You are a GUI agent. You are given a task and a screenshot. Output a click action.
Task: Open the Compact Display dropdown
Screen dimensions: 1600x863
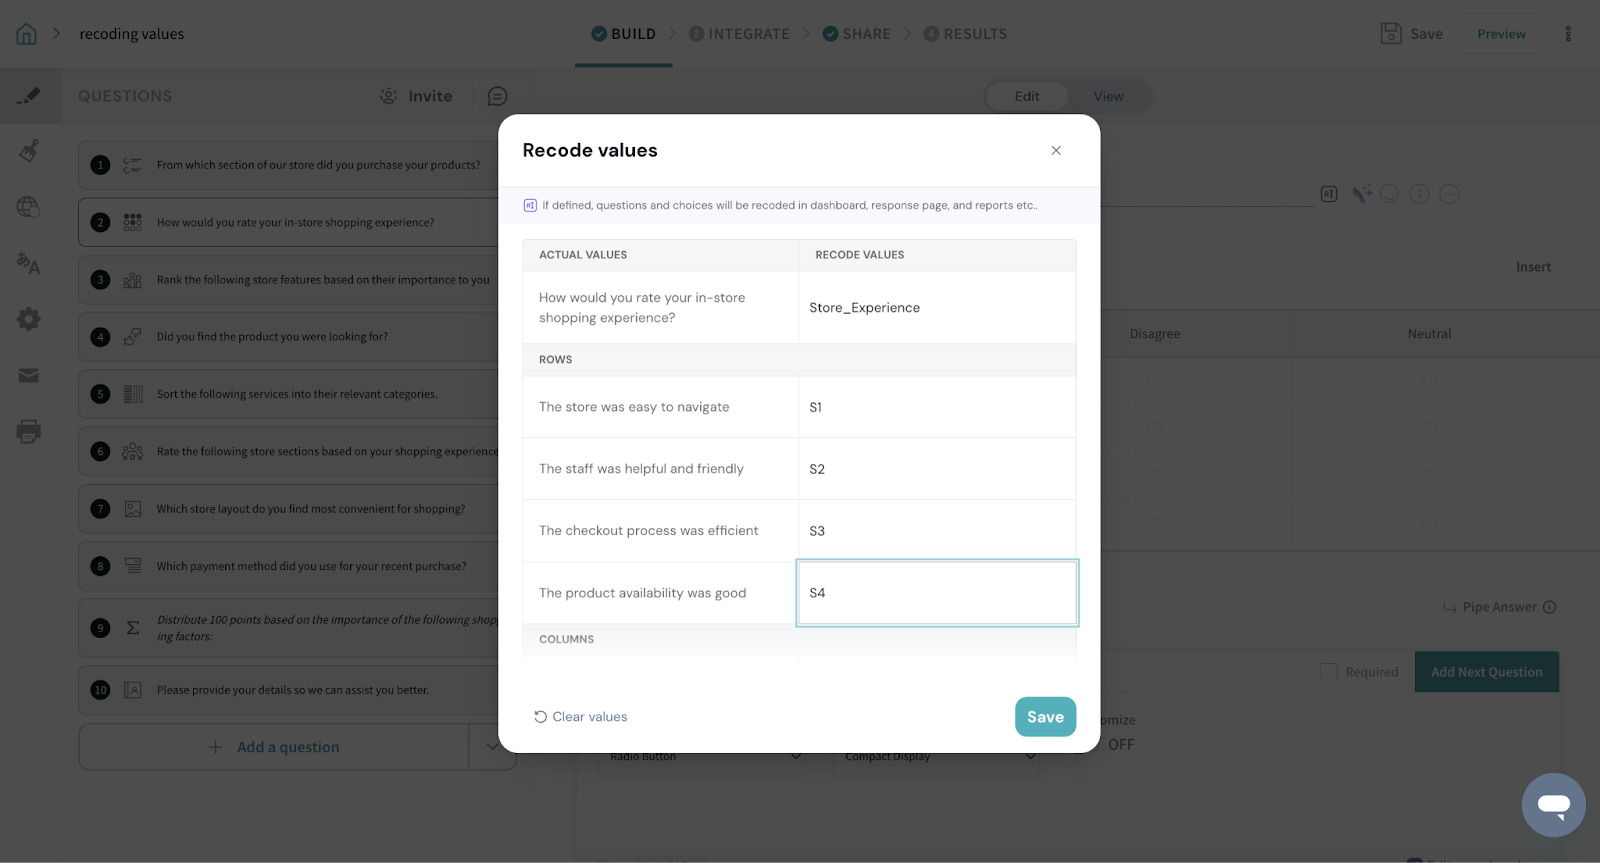[x=939, y=757]
